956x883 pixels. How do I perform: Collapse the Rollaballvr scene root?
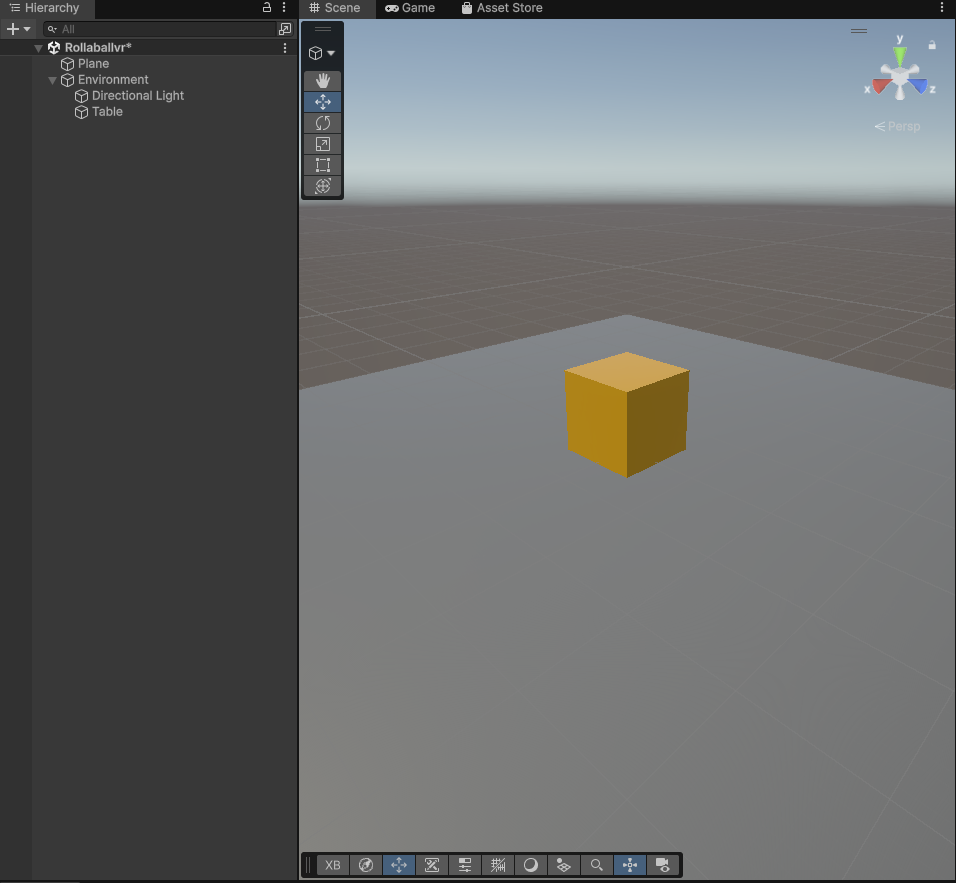coord(39,48)
